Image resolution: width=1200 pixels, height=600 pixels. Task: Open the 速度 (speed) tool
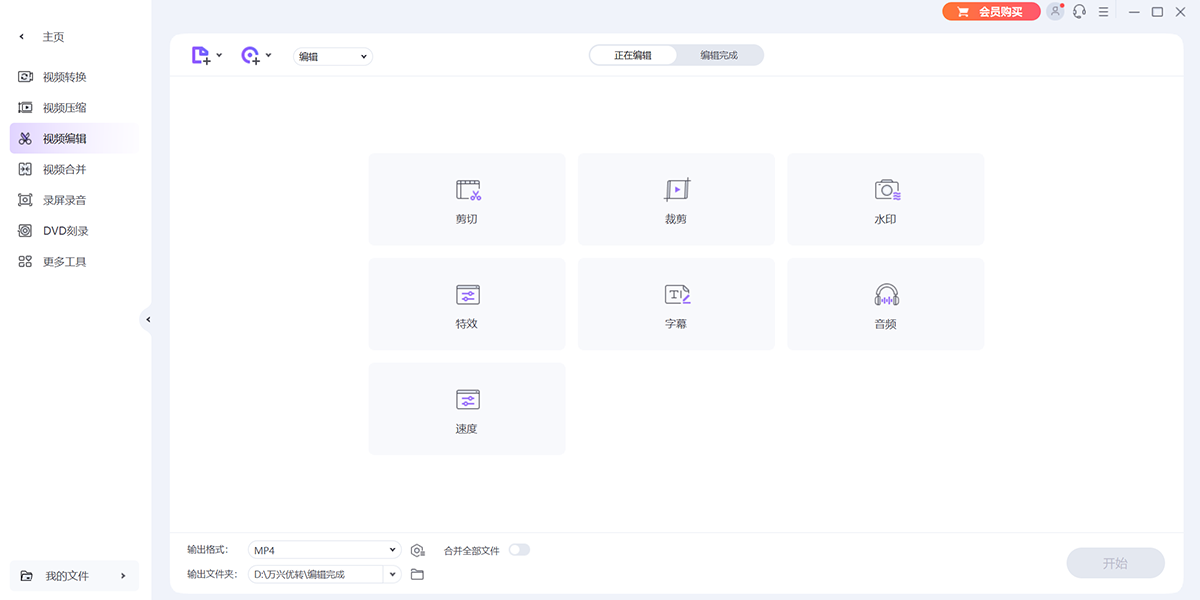[x=467, y=409]
